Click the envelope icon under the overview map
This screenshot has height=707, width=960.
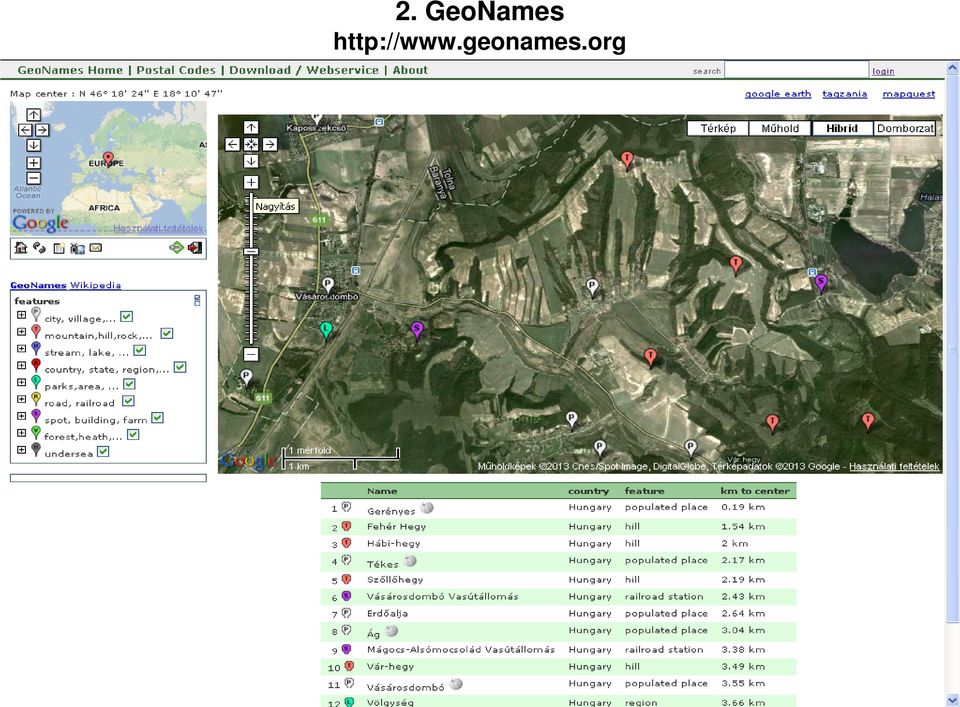coord(96,248)
